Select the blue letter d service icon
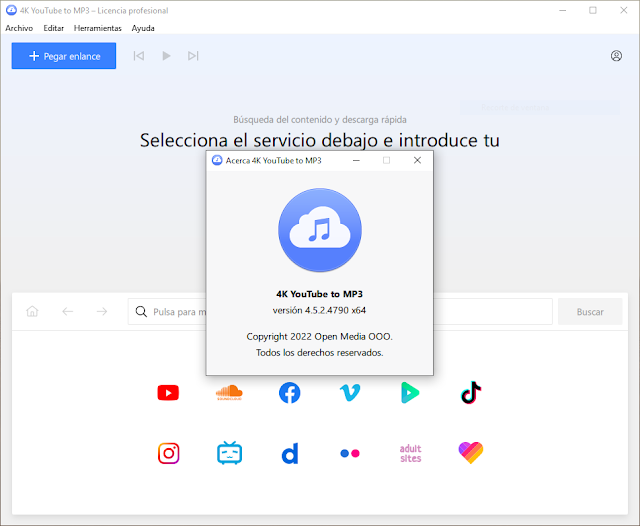640x526 pixels. click(290, 453)
